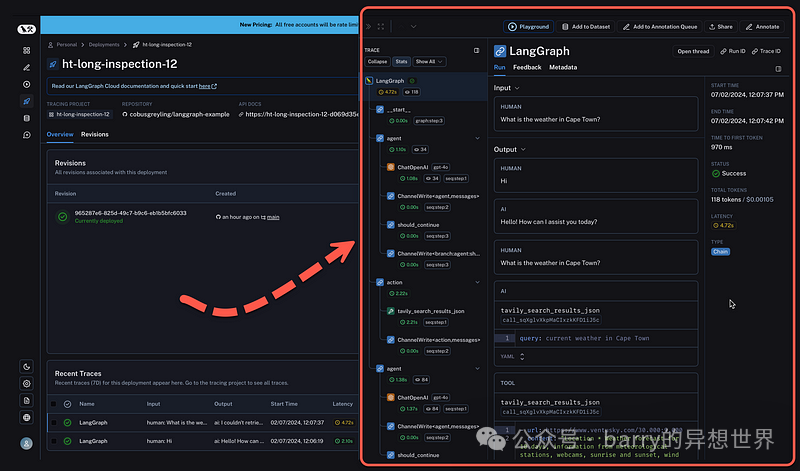
Task: Click Open thread button
Action: tap(693, 51)
